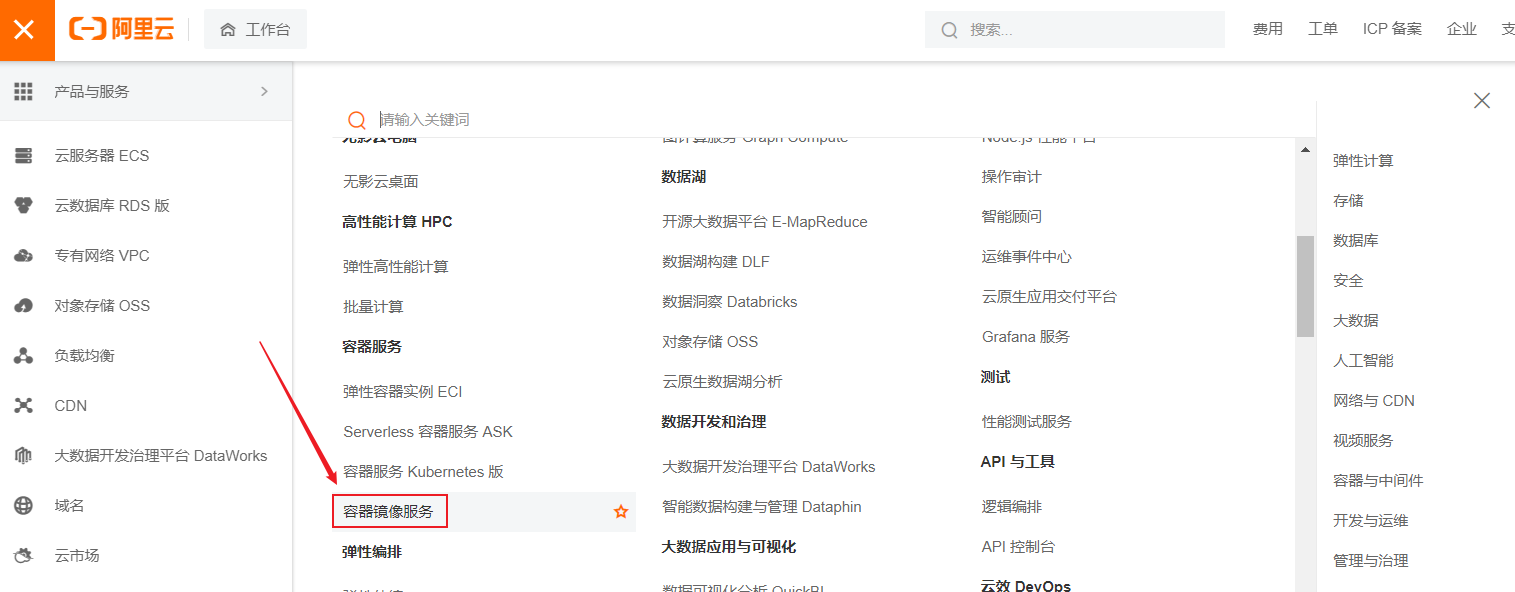Click the search magnifier icon in top bar
Viewport: 1515px width, 592px height.
point(949,30)
